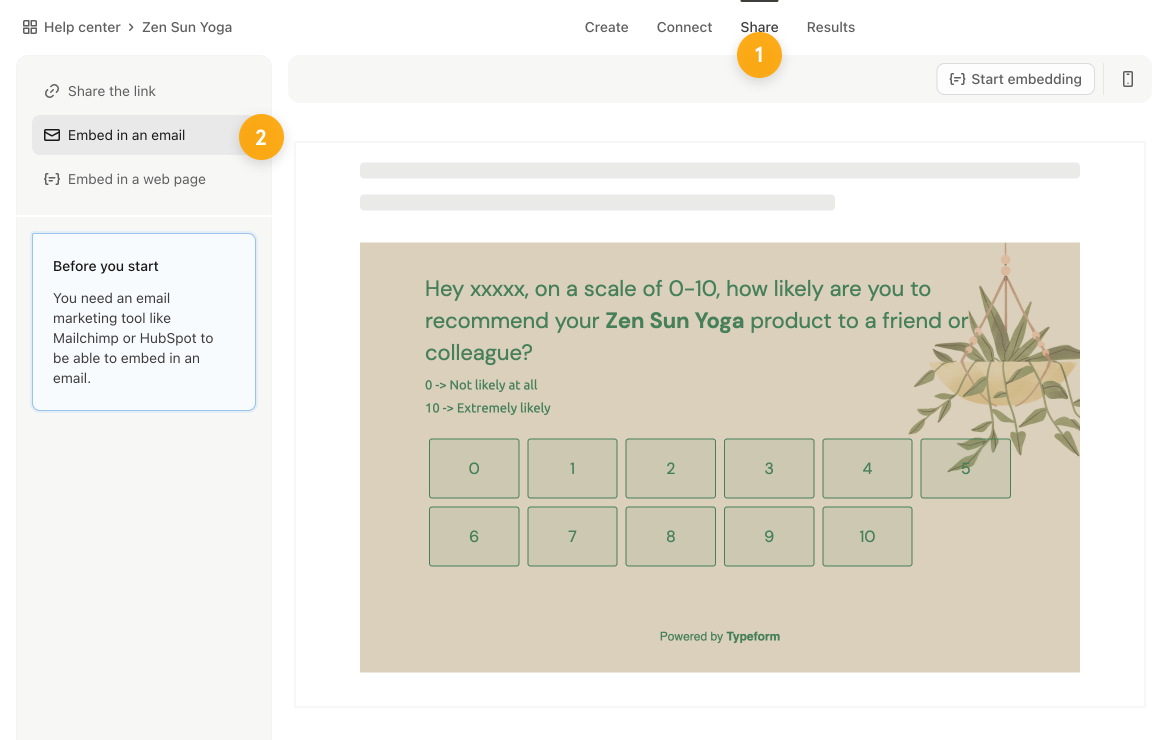Choose rating 1 in the survey preview

coord(573,469)
